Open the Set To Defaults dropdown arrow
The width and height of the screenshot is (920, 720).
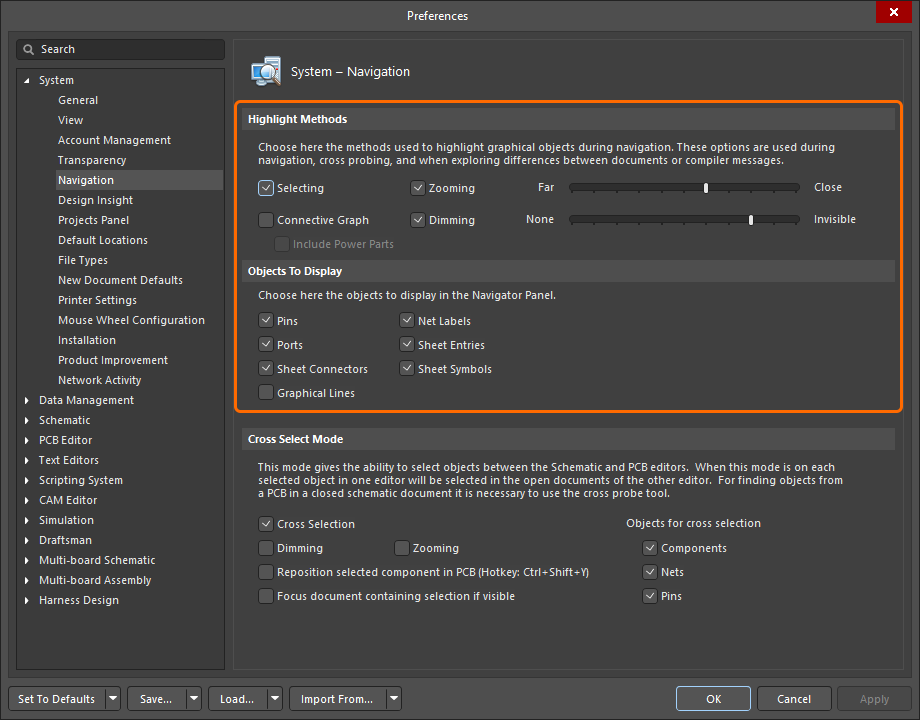pos(112,699)
